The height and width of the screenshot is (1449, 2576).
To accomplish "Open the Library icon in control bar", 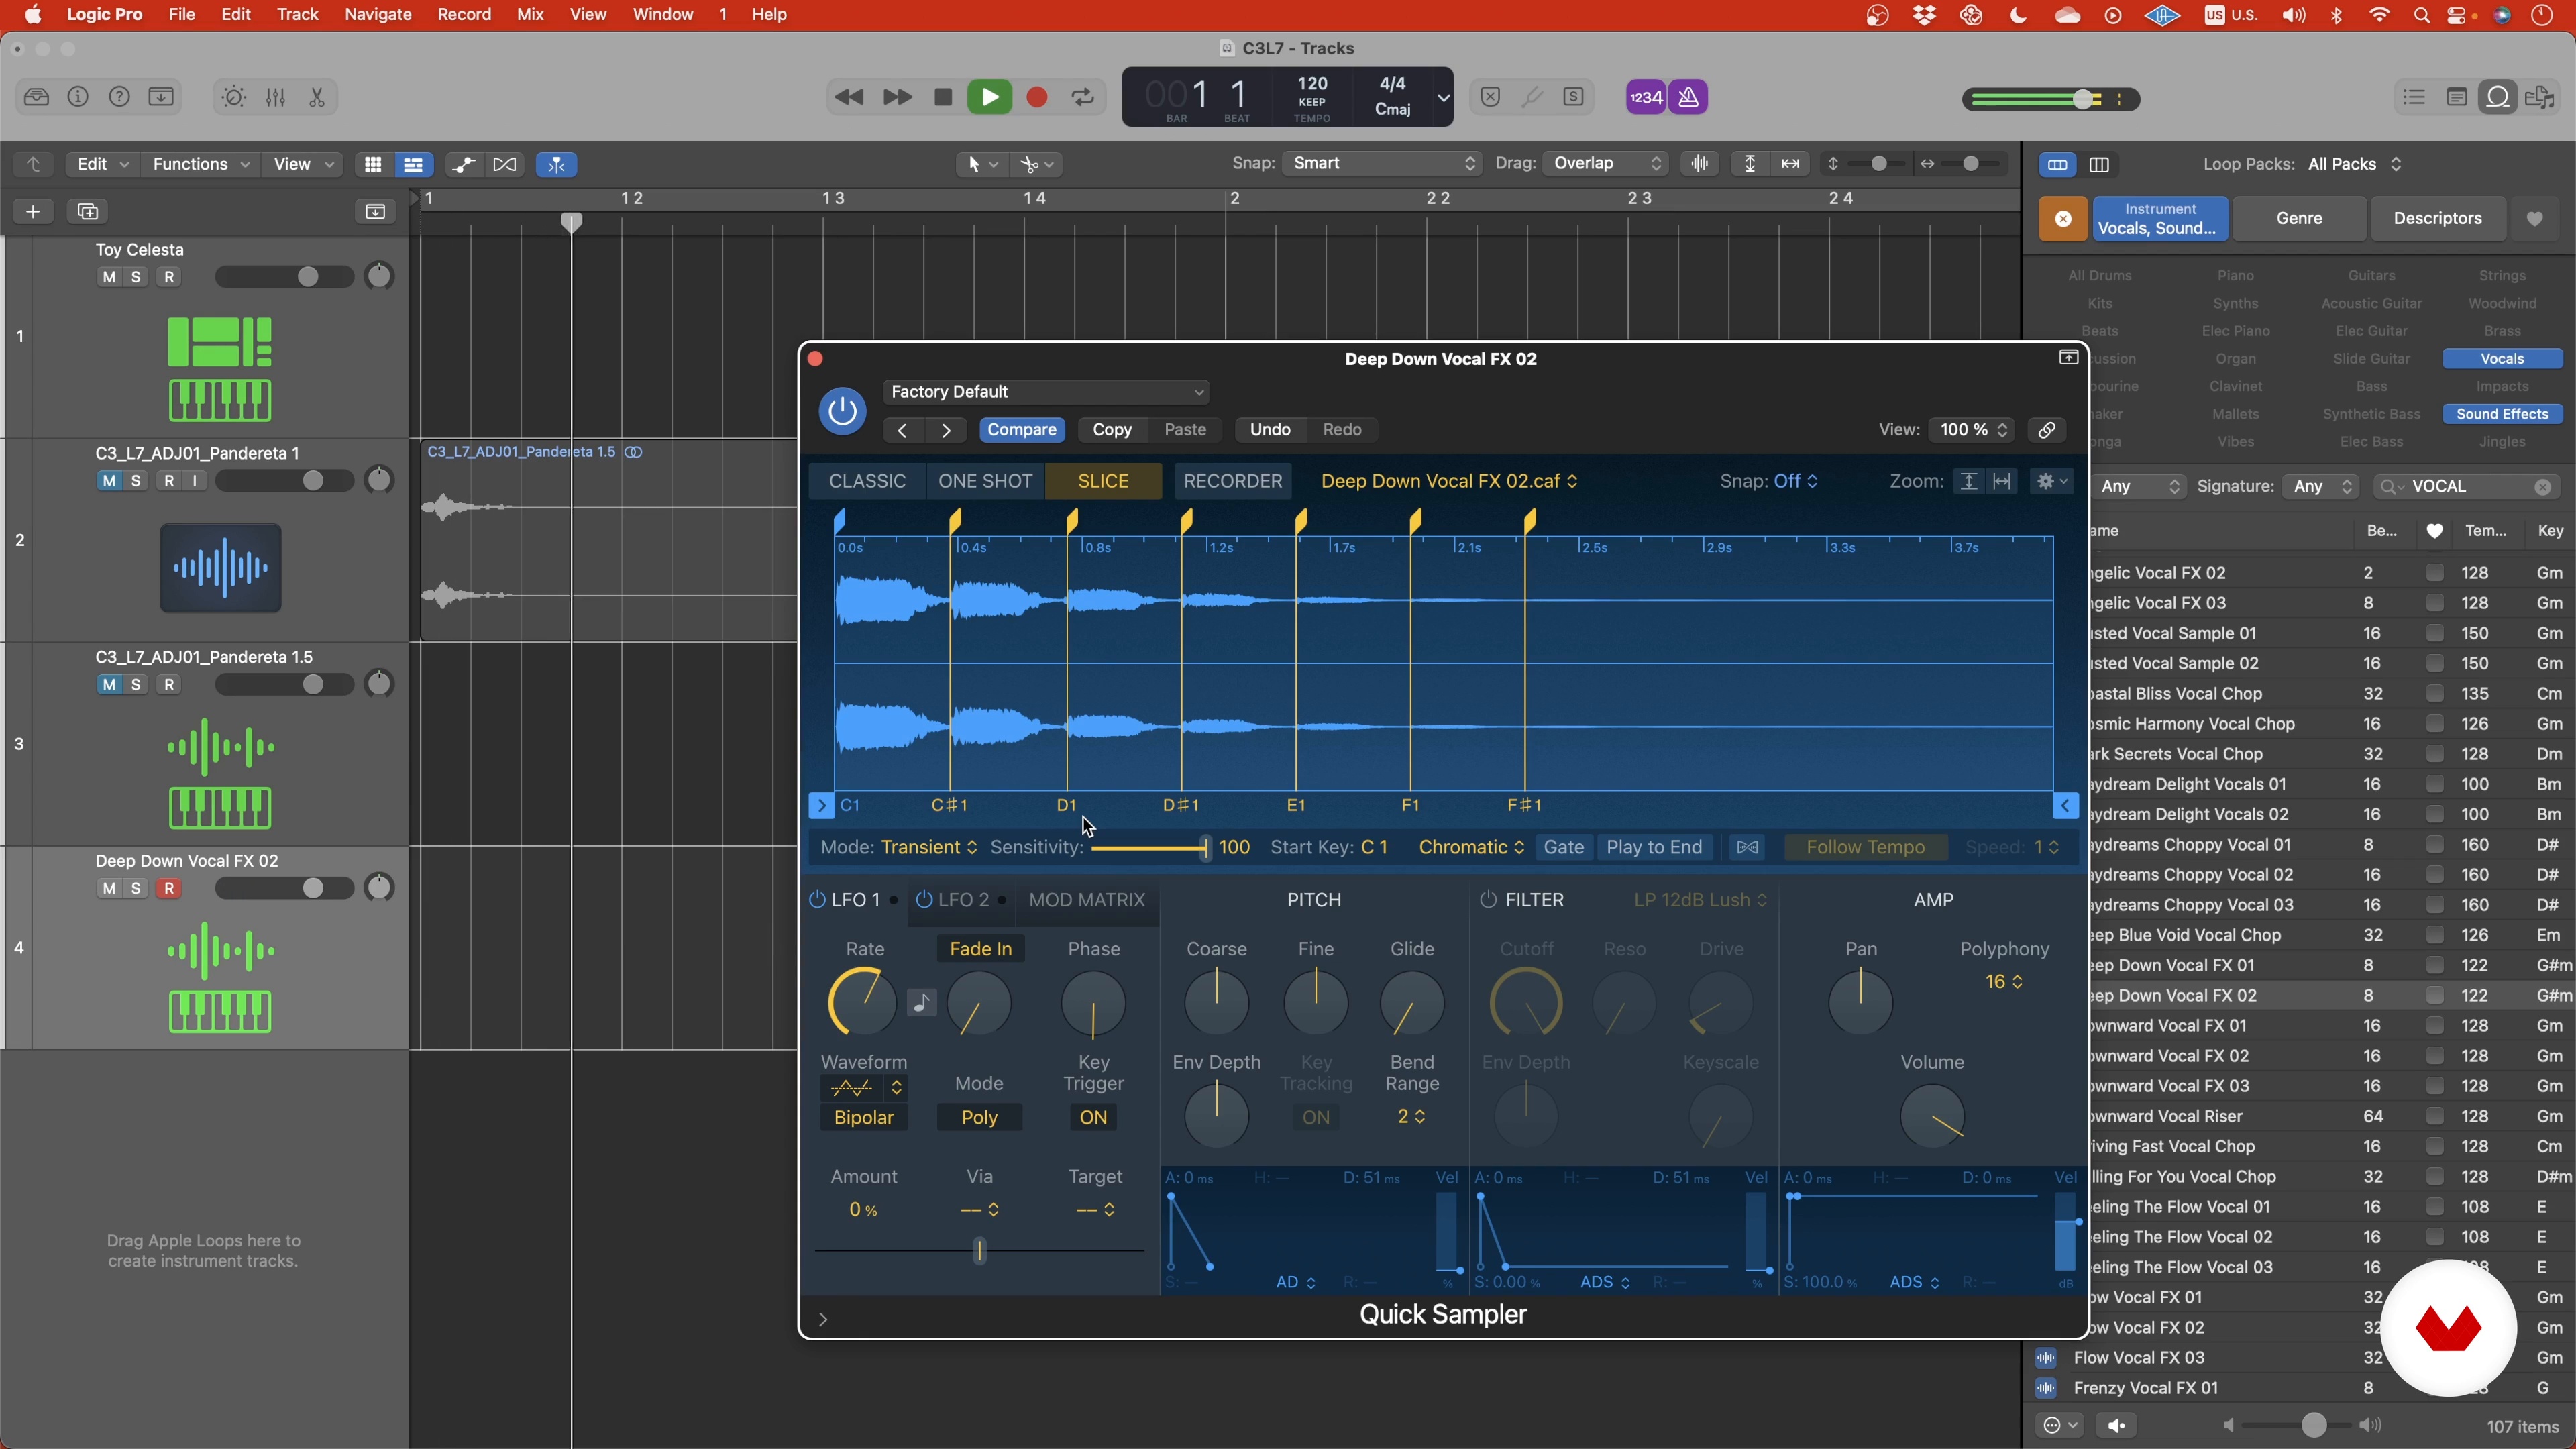I will point(37,97).
